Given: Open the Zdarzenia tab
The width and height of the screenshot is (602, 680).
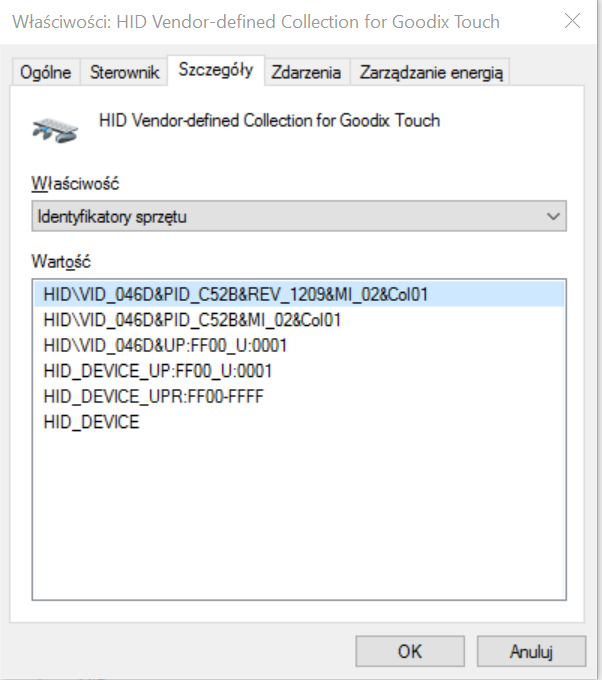Looking at the screenshot, I should [x=306, y=72].
